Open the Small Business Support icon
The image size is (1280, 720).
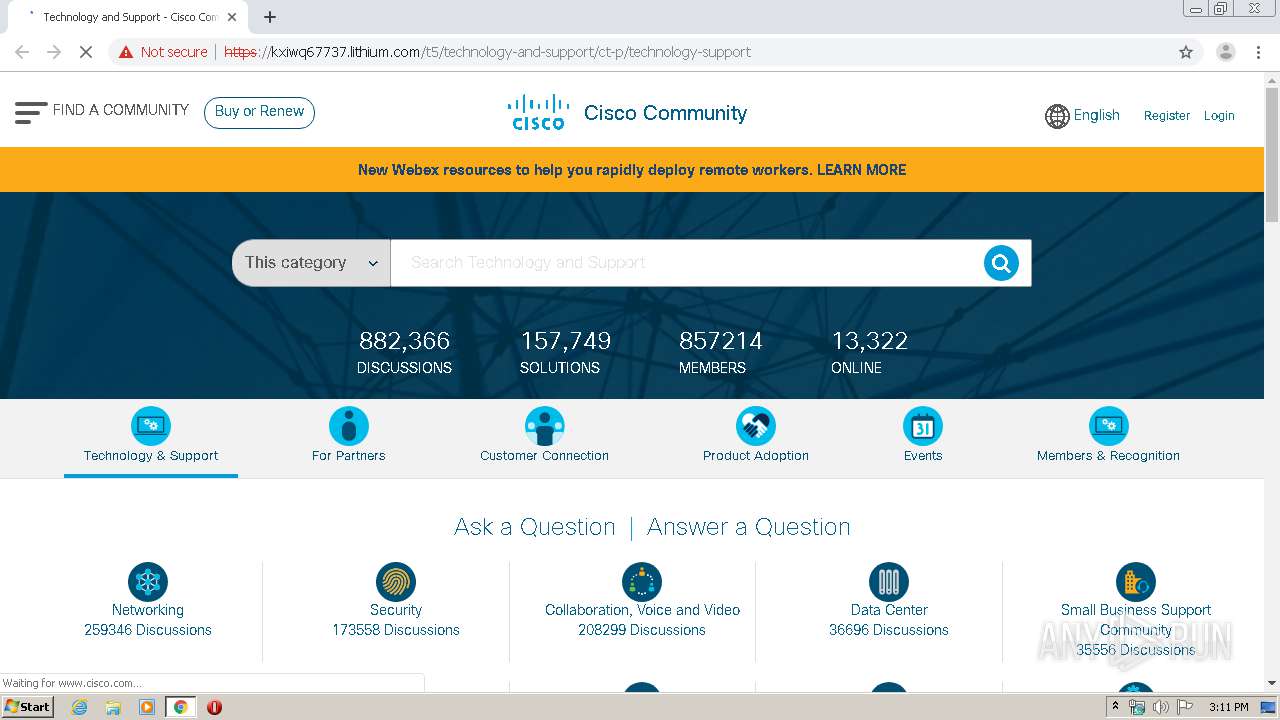click(1136, 581)
